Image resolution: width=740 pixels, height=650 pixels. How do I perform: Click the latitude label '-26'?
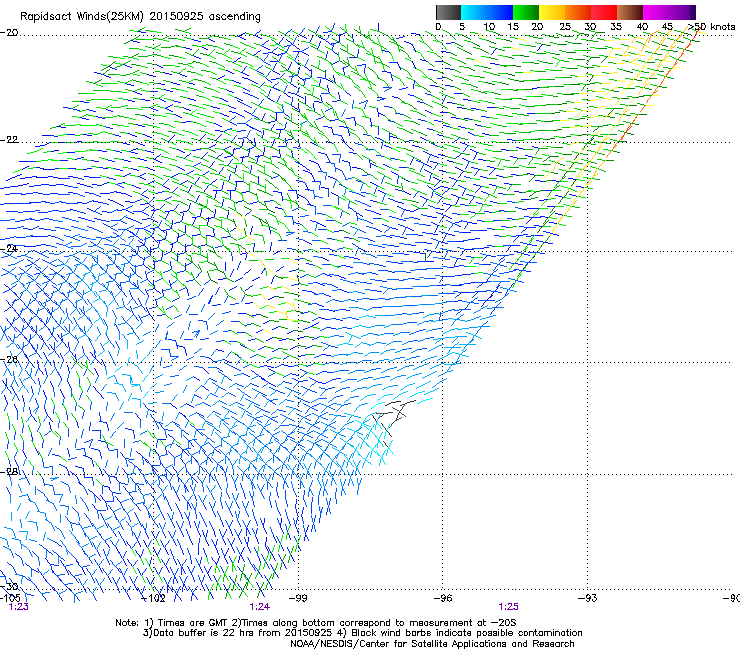[9, 360]
